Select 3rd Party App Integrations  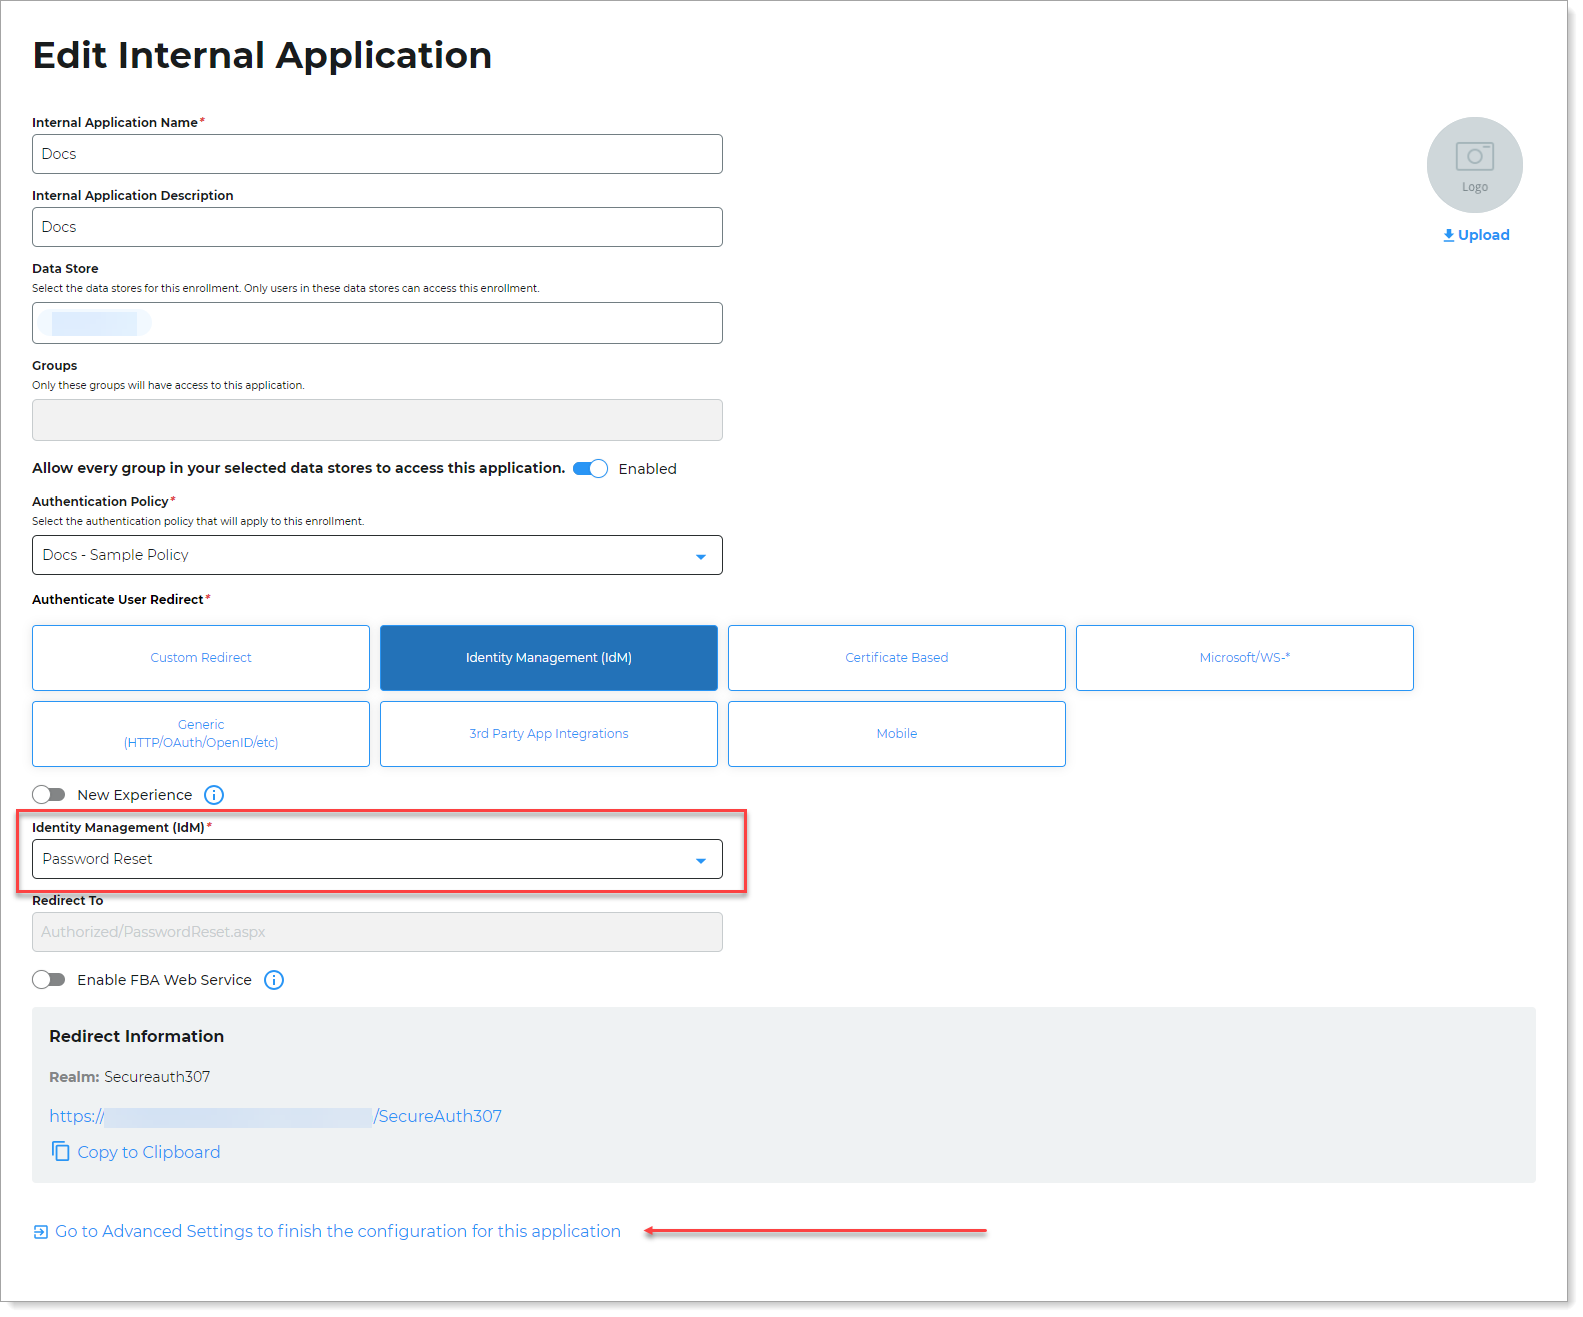coord(549,734)
